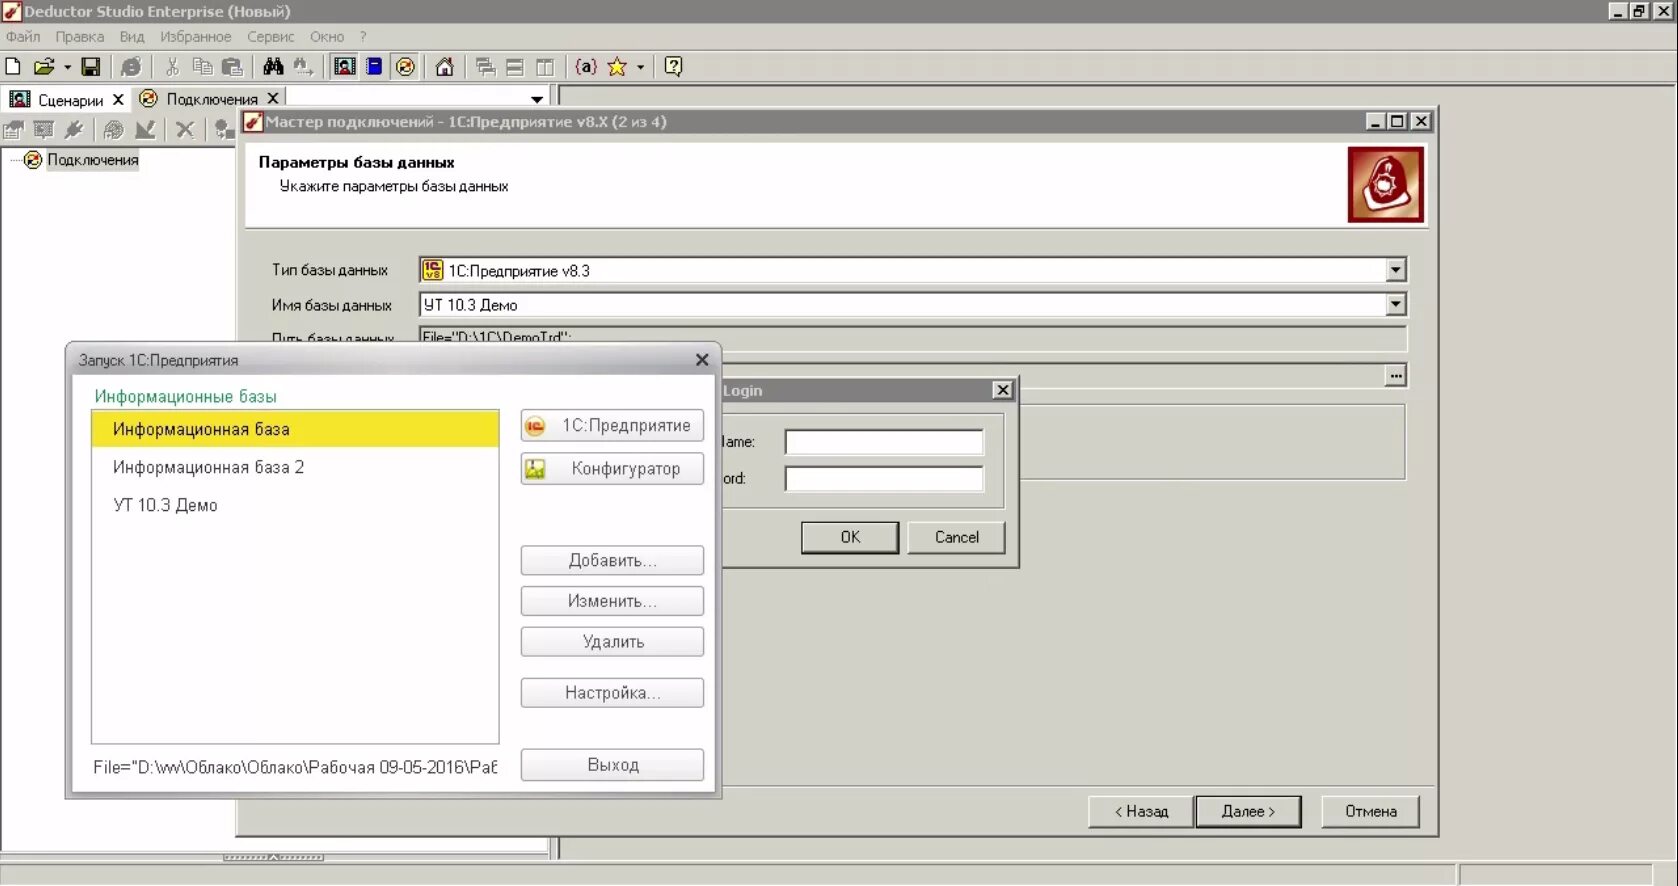The image size is (1678, 886).
Task: Click the Выход button
Action: click(x=612, y=765)
